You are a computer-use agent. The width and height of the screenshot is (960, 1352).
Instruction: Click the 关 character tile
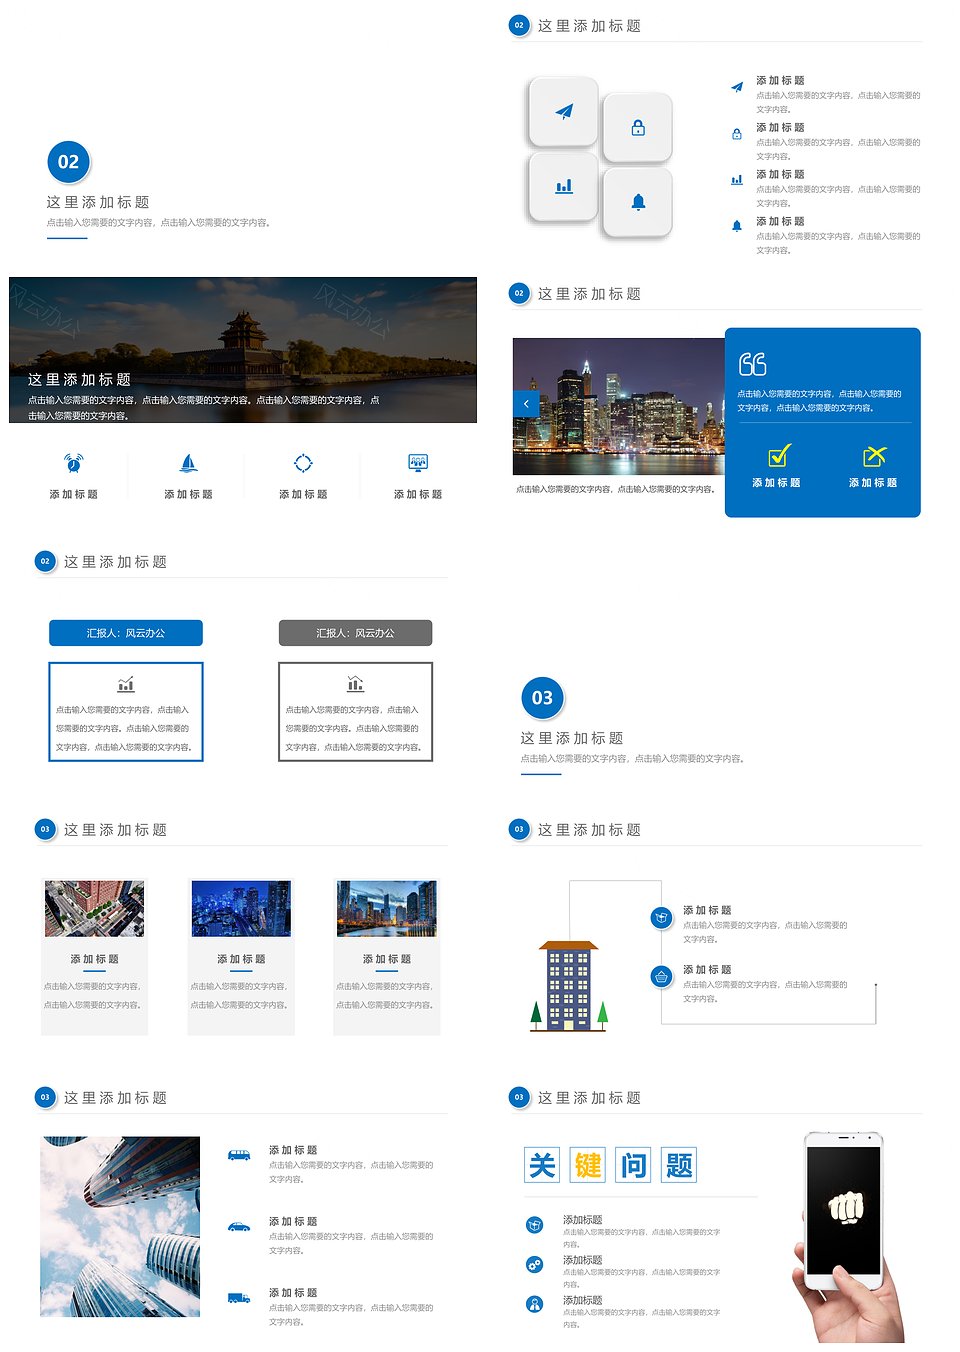[x=542, y=1165]
